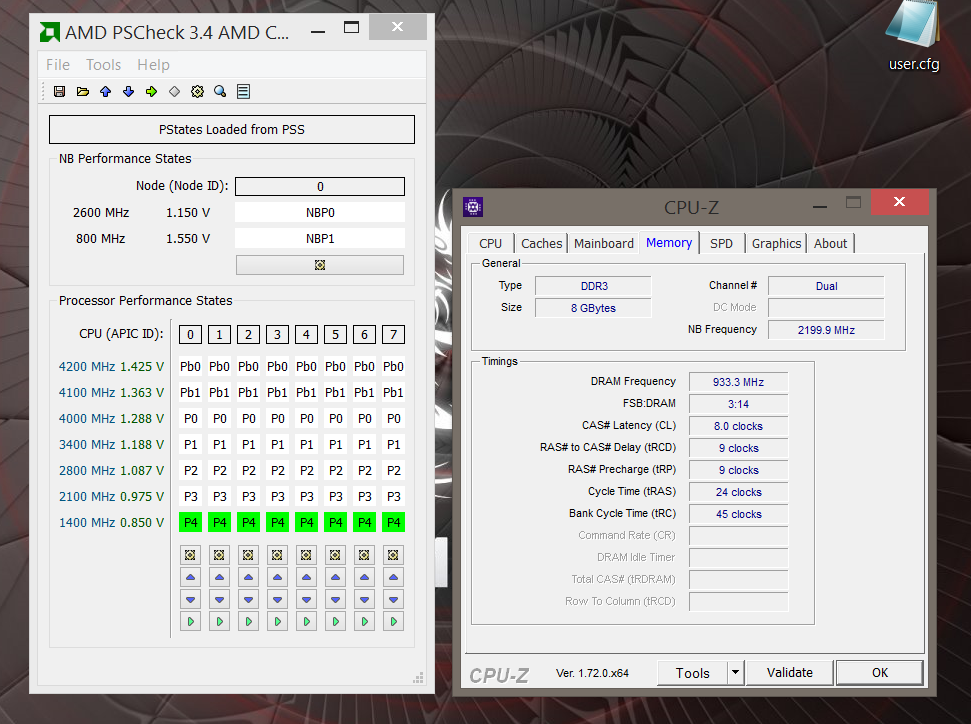Image resolution: width=971 pixels, height=724 pixels.
Task: Click the Tools button in CPU-Z
Action: [x=692, y=673]
